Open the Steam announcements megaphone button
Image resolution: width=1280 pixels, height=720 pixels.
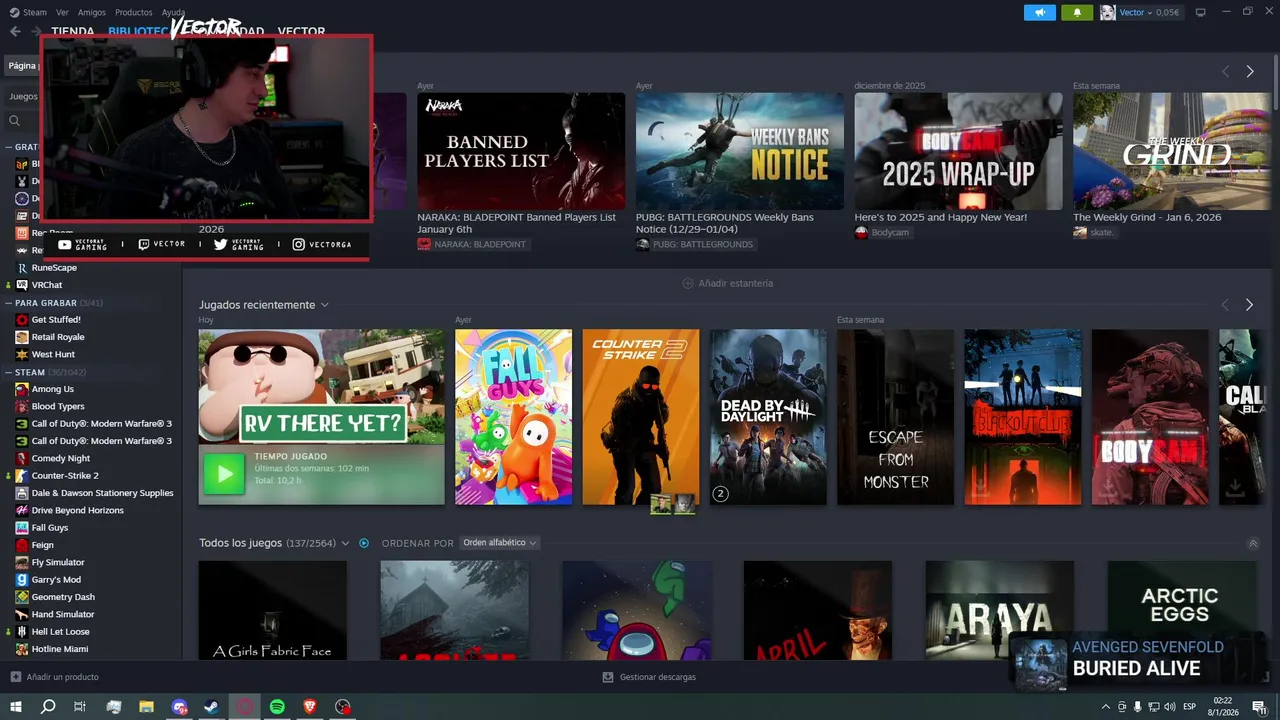point(1040,12)
